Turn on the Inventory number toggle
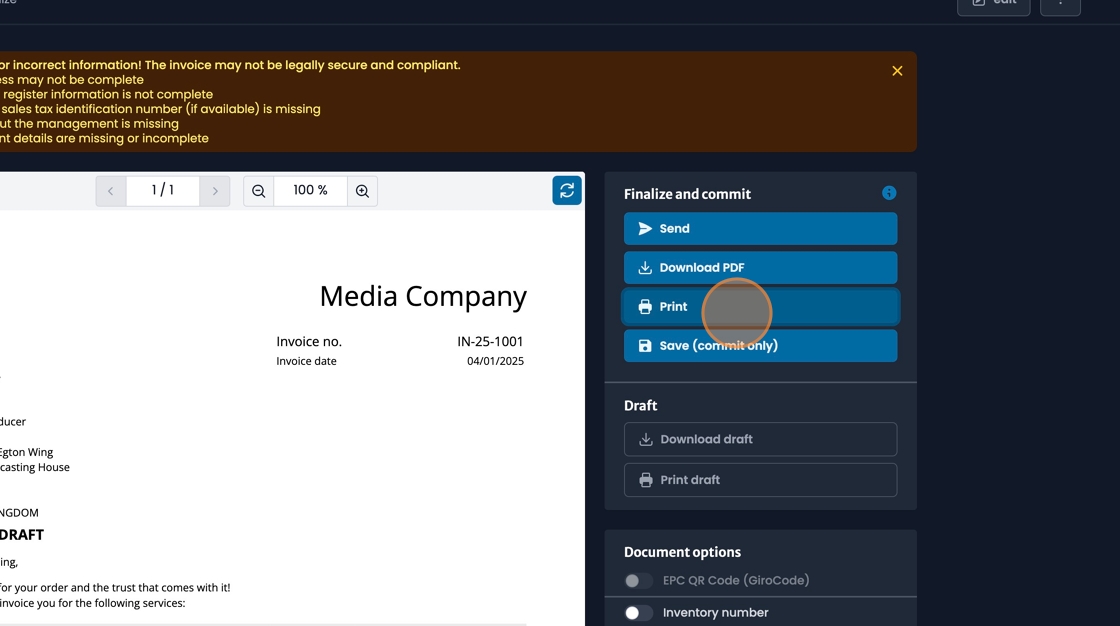The height and width of the screenshot is (626, 1120). (x=637, y=612)
